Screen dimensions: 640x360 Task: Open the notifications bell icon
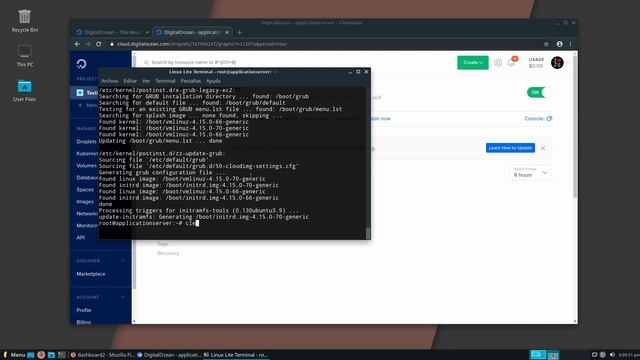511,62
